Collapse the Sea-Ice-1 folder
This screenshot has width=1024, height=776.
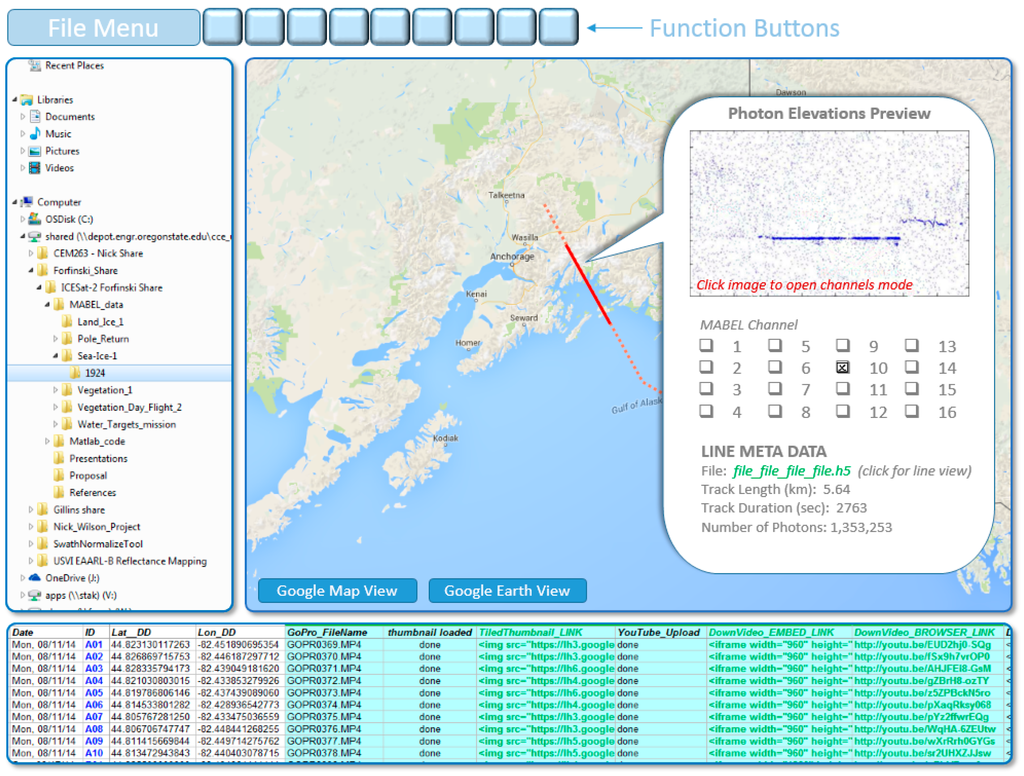(x=55, y=356)
